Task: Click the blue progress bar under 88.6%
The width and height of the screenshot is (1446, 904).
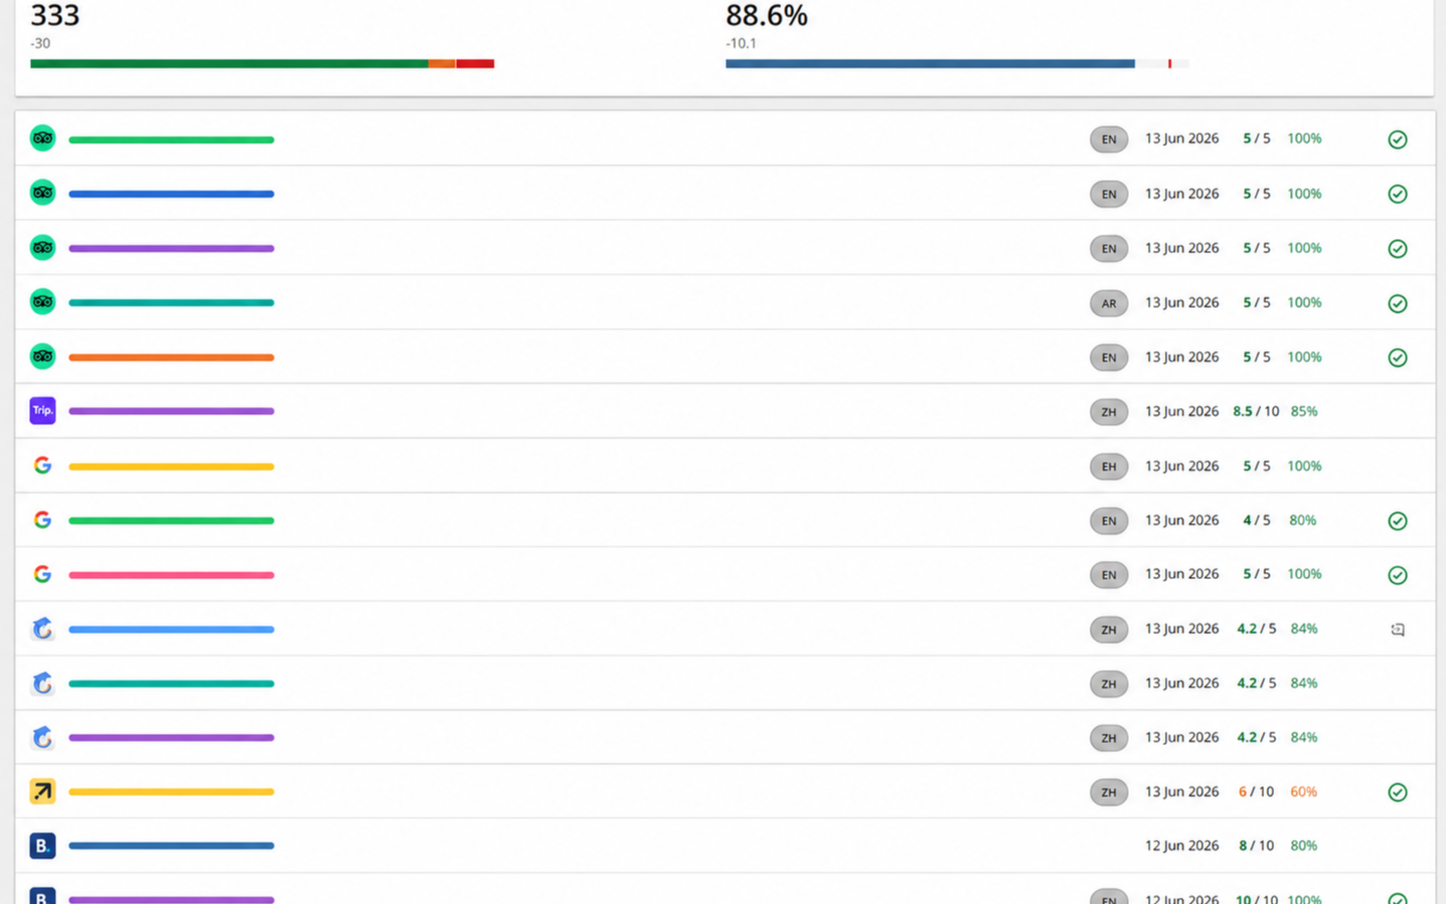Action: pos(957,64)
